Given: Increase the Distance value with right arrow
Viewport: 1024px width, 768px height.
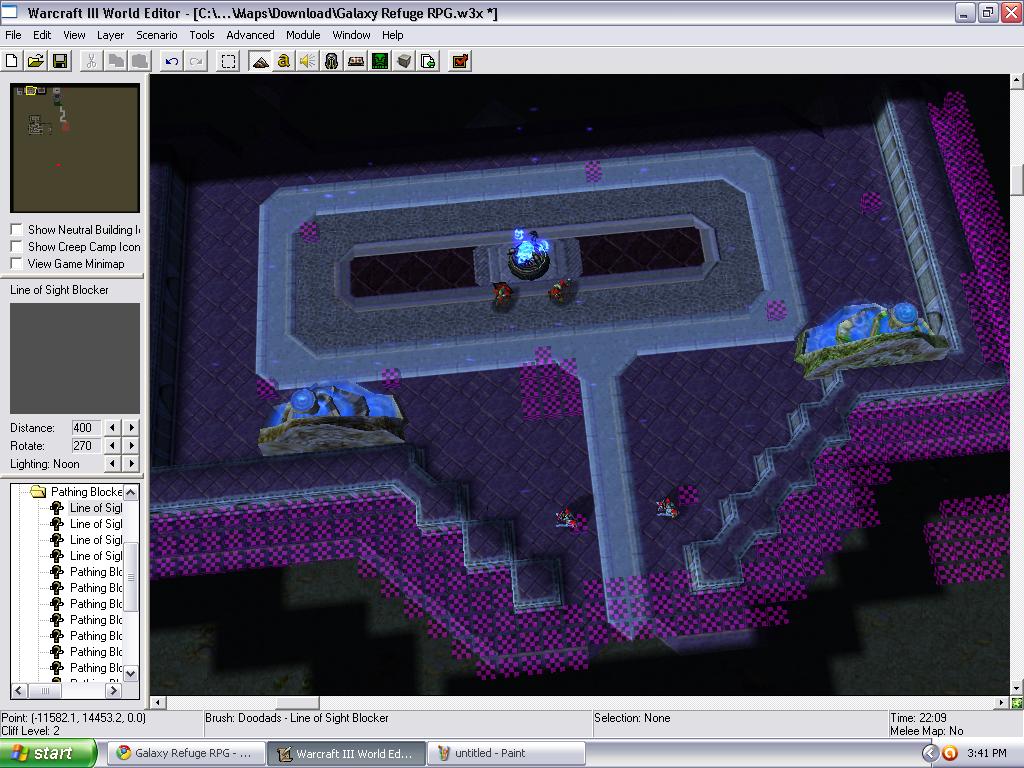Looking at the screenshot, I should [132, 428].
